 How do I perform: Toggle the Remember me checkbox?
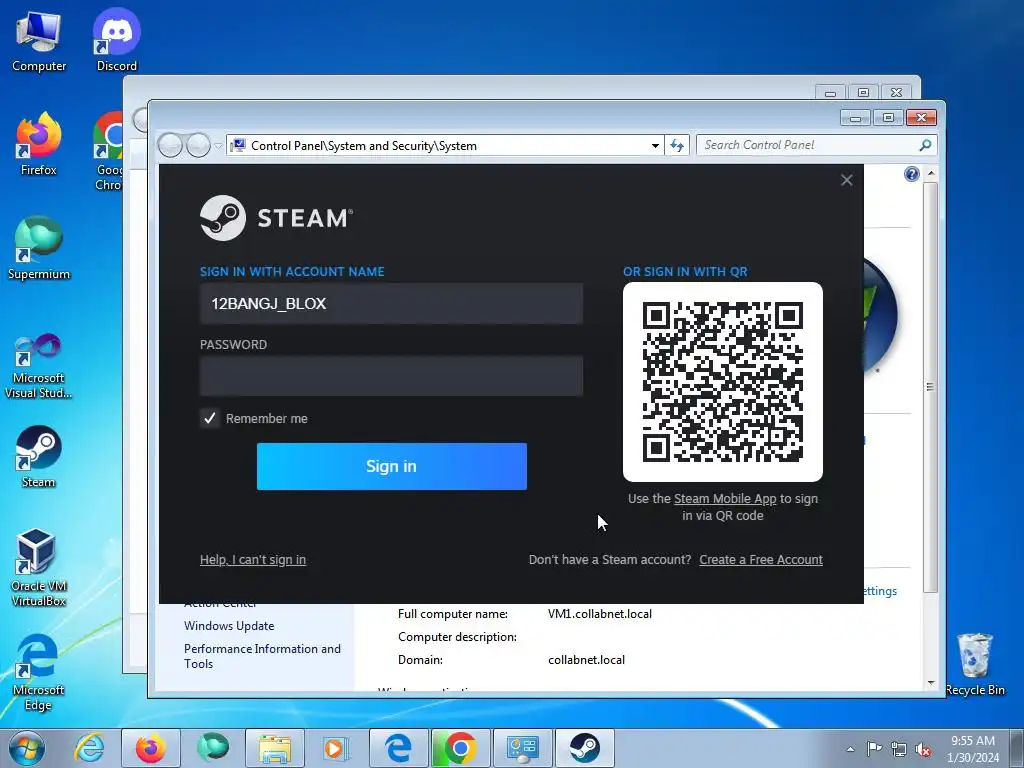(210, 419)
